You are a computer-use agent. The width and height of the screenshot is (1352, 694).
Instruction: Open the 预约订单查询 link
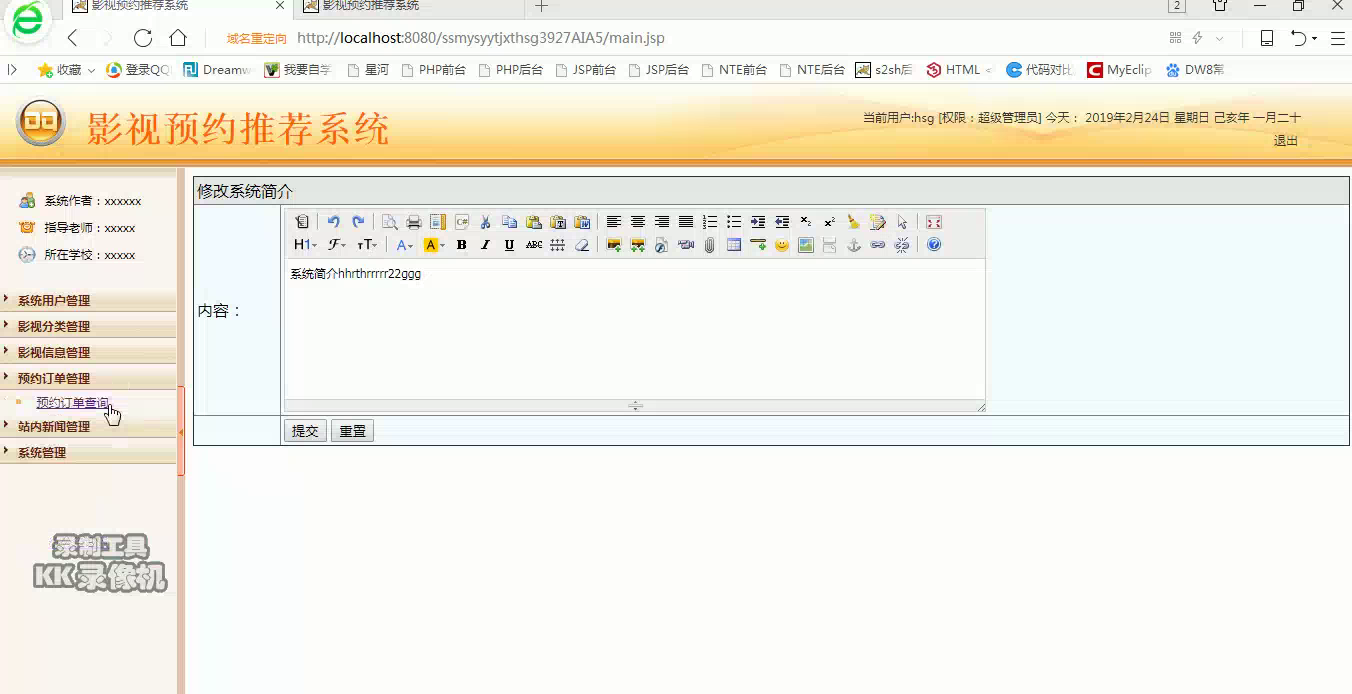73,403
